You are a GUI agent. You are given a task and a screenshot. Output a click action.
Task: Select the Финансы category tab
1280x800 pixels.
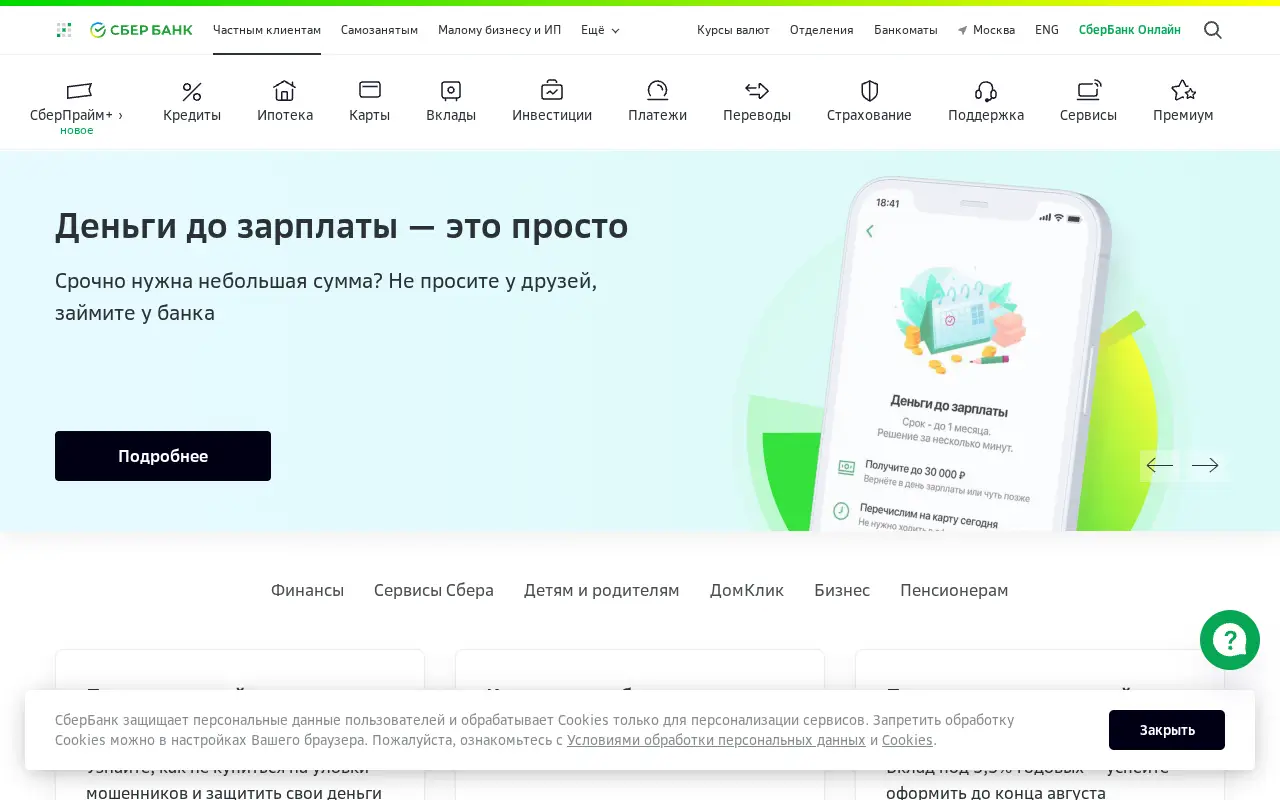point(307,590)
